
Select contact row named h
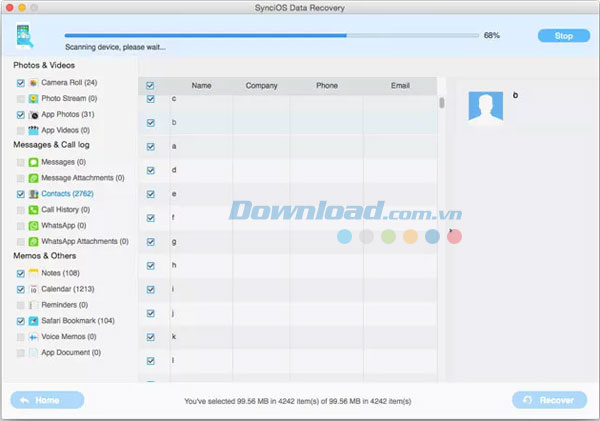288,266
